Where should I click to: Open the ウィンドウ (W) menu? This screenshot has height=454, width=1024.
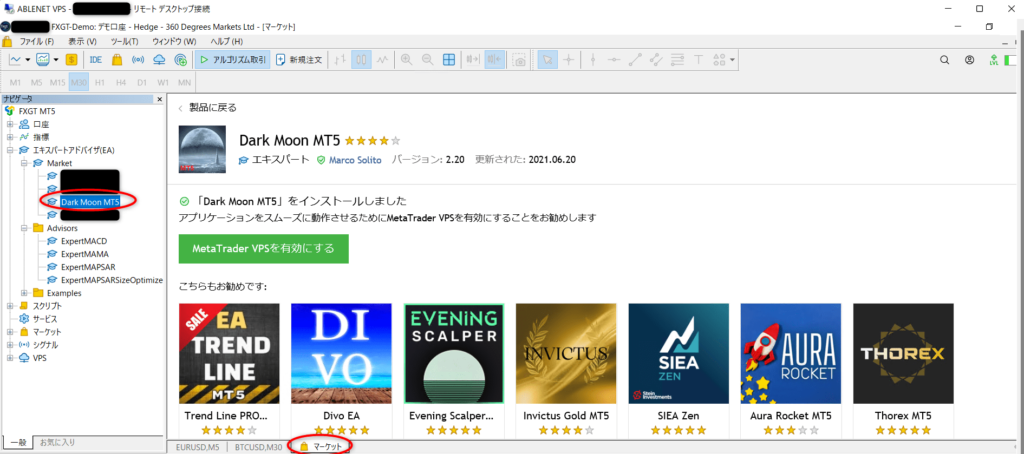[174, 41]
